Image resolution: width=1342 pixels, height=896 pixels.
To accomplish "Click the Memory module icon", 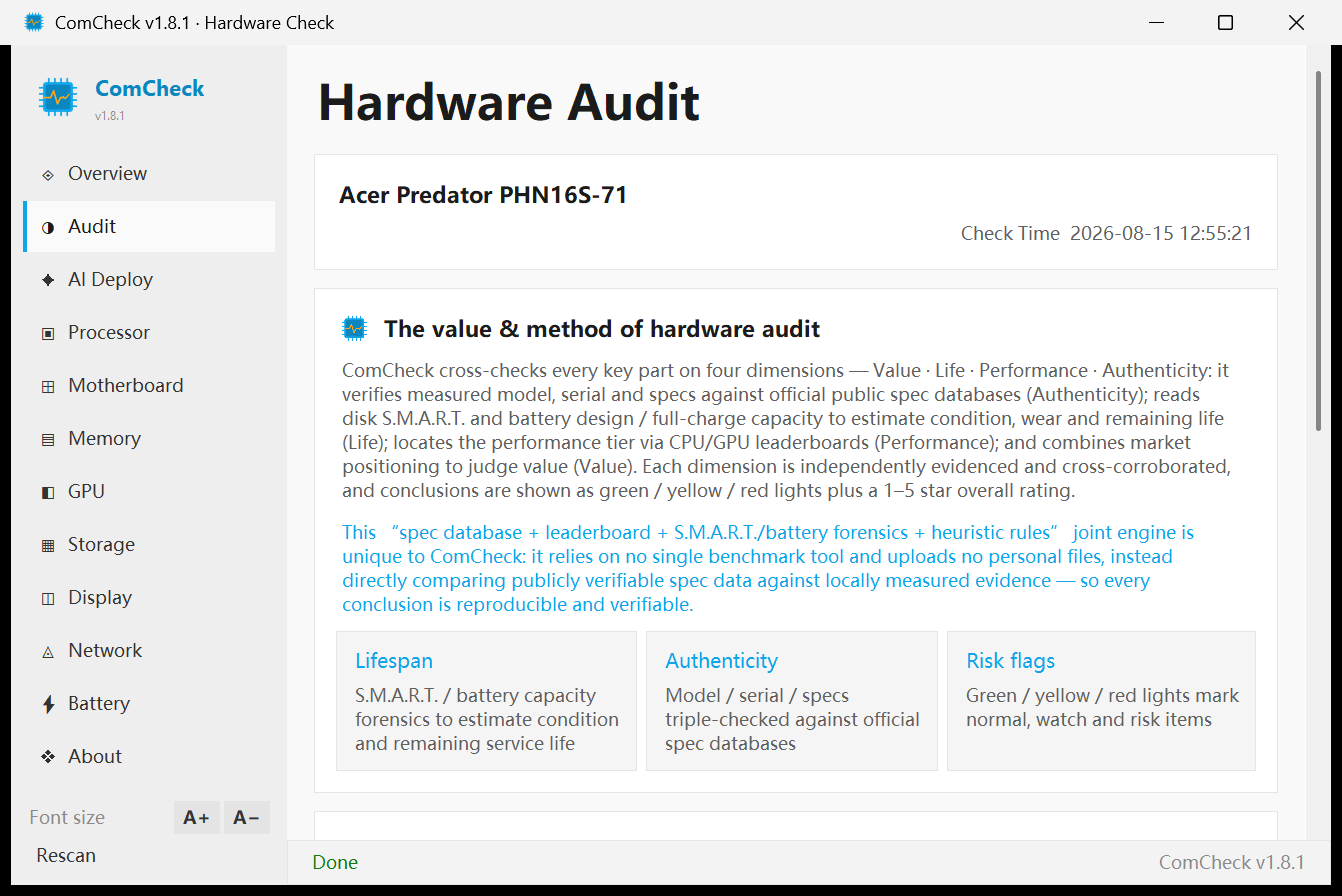I will [48, 440].
